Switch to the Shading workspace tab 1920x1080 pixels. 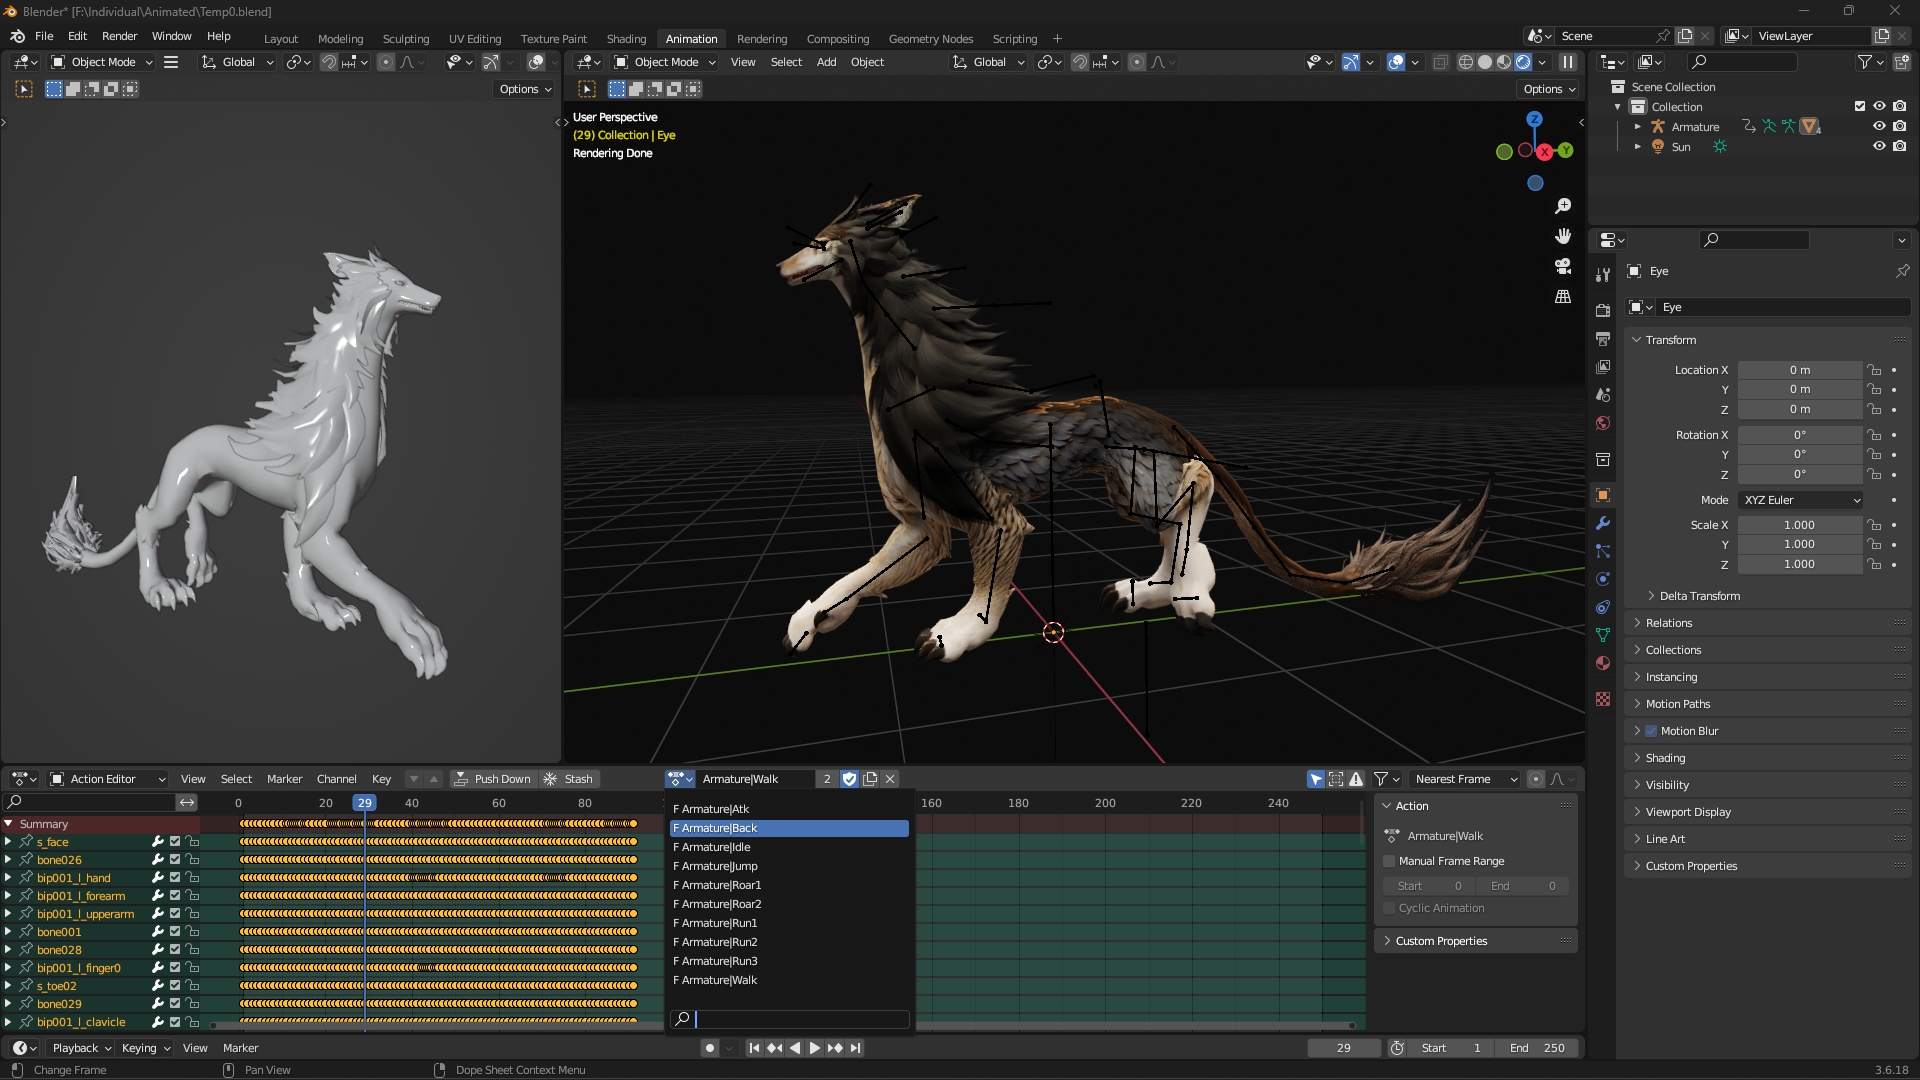tap(626, 39)
